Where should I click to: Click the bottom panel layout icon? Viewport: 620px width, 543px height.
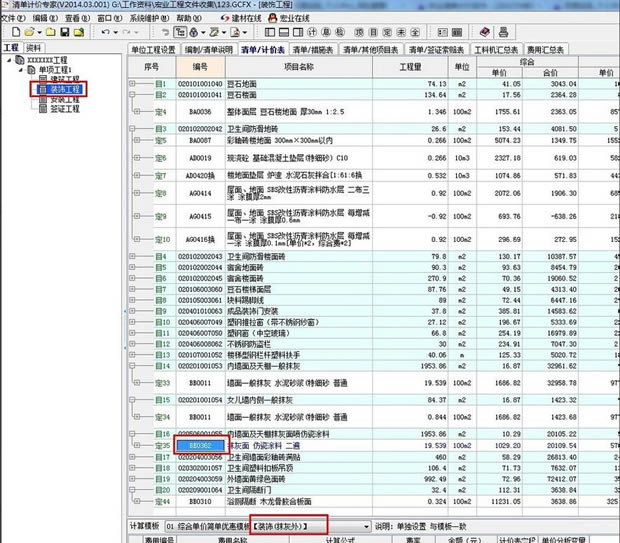[x=284, y=32]
